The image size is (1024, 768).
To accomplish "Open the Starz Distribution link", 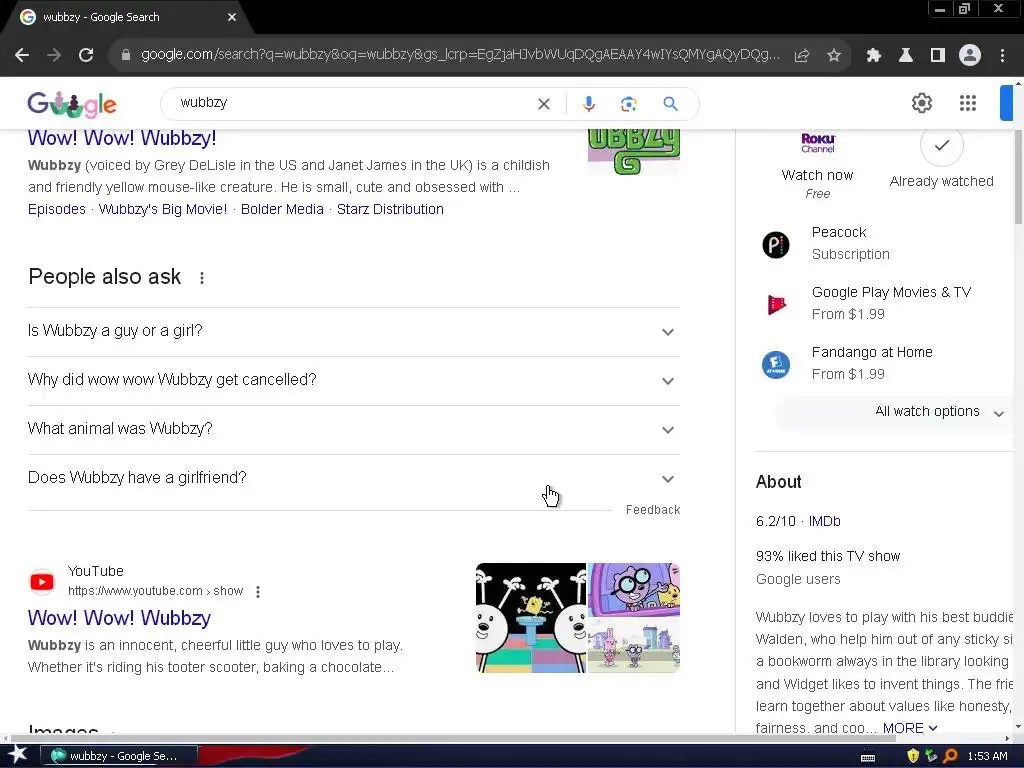I will tap(390, 209).
